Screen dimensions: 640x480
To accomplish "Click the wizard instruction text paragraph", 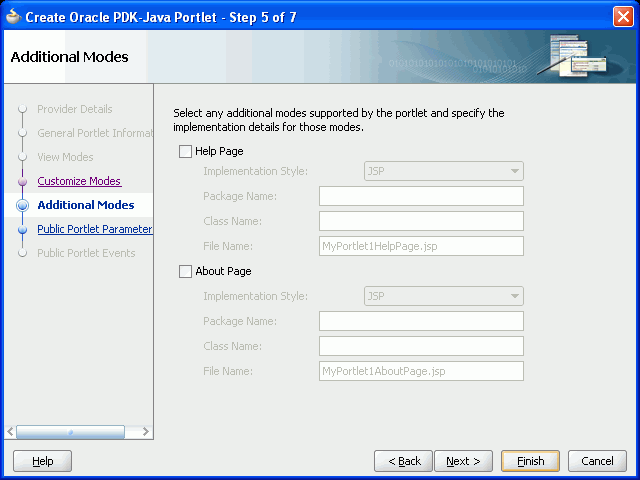I will pyautogui.click(x=339, y=120).
